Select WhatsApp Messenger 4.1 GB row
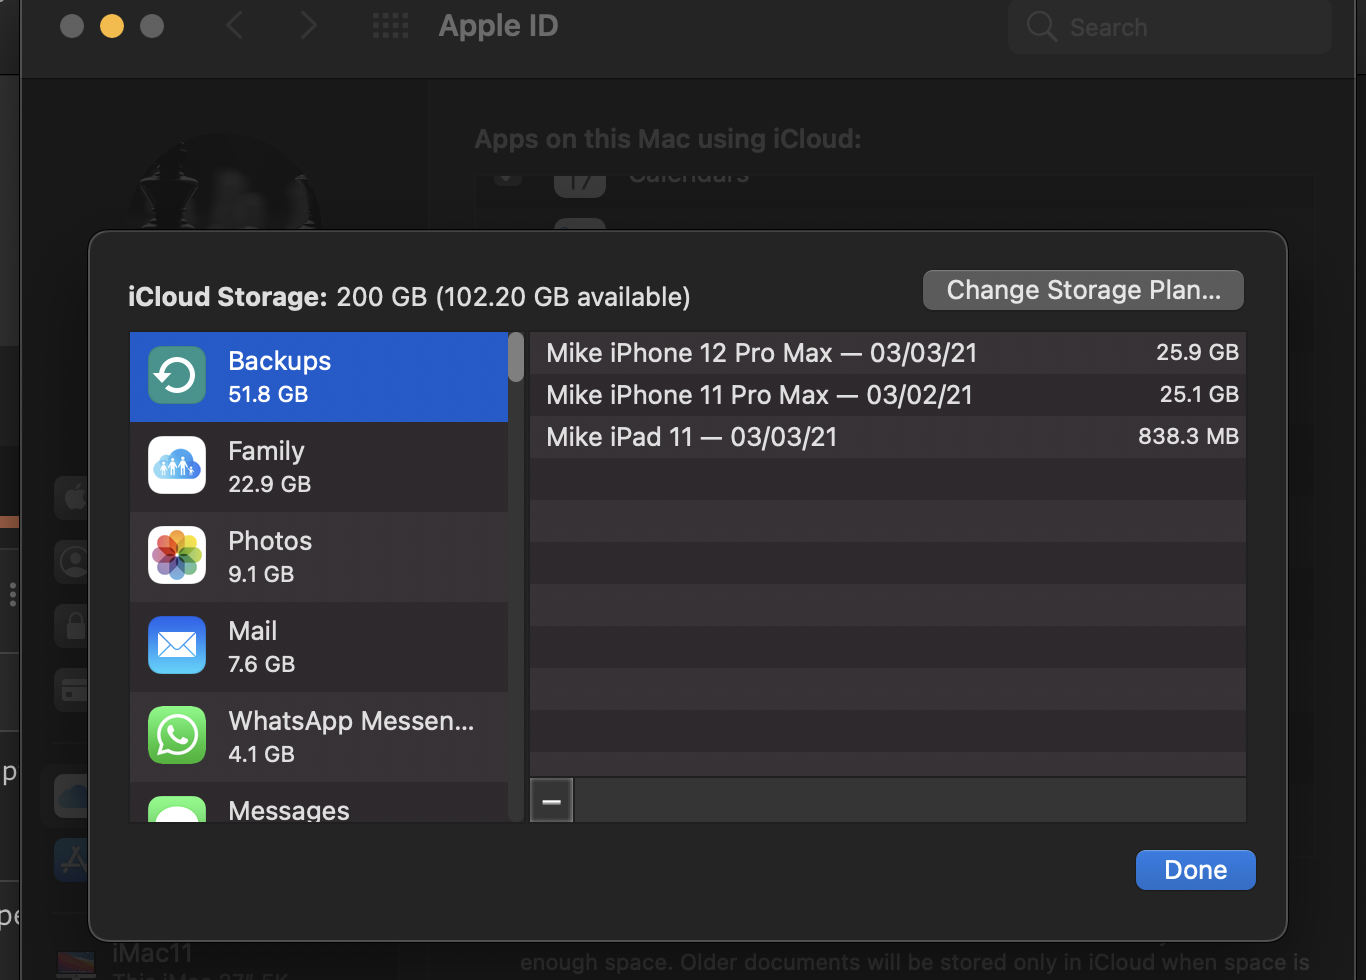Viewport: 1366px width, 980px height. [319, 737]
